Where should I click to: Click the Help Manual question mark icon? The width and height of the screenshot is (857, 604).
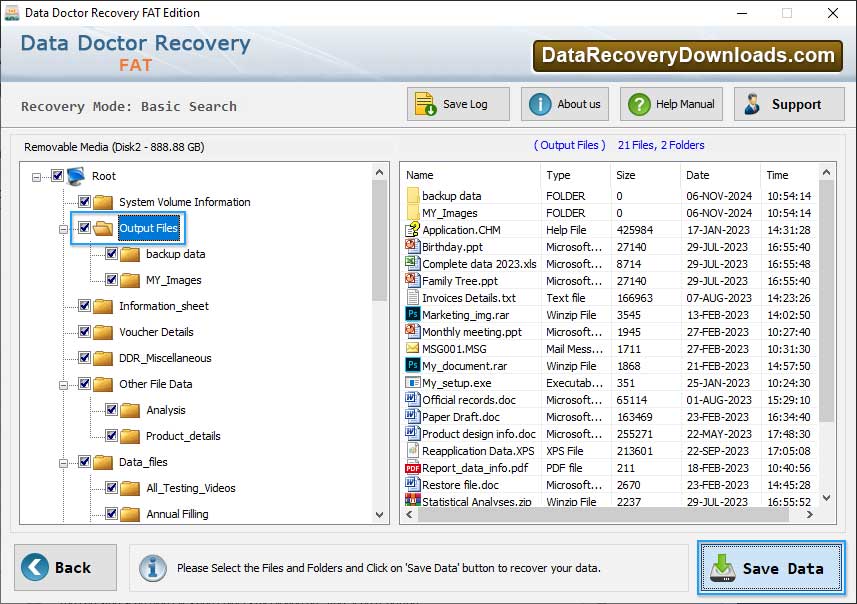pos(639,104)
